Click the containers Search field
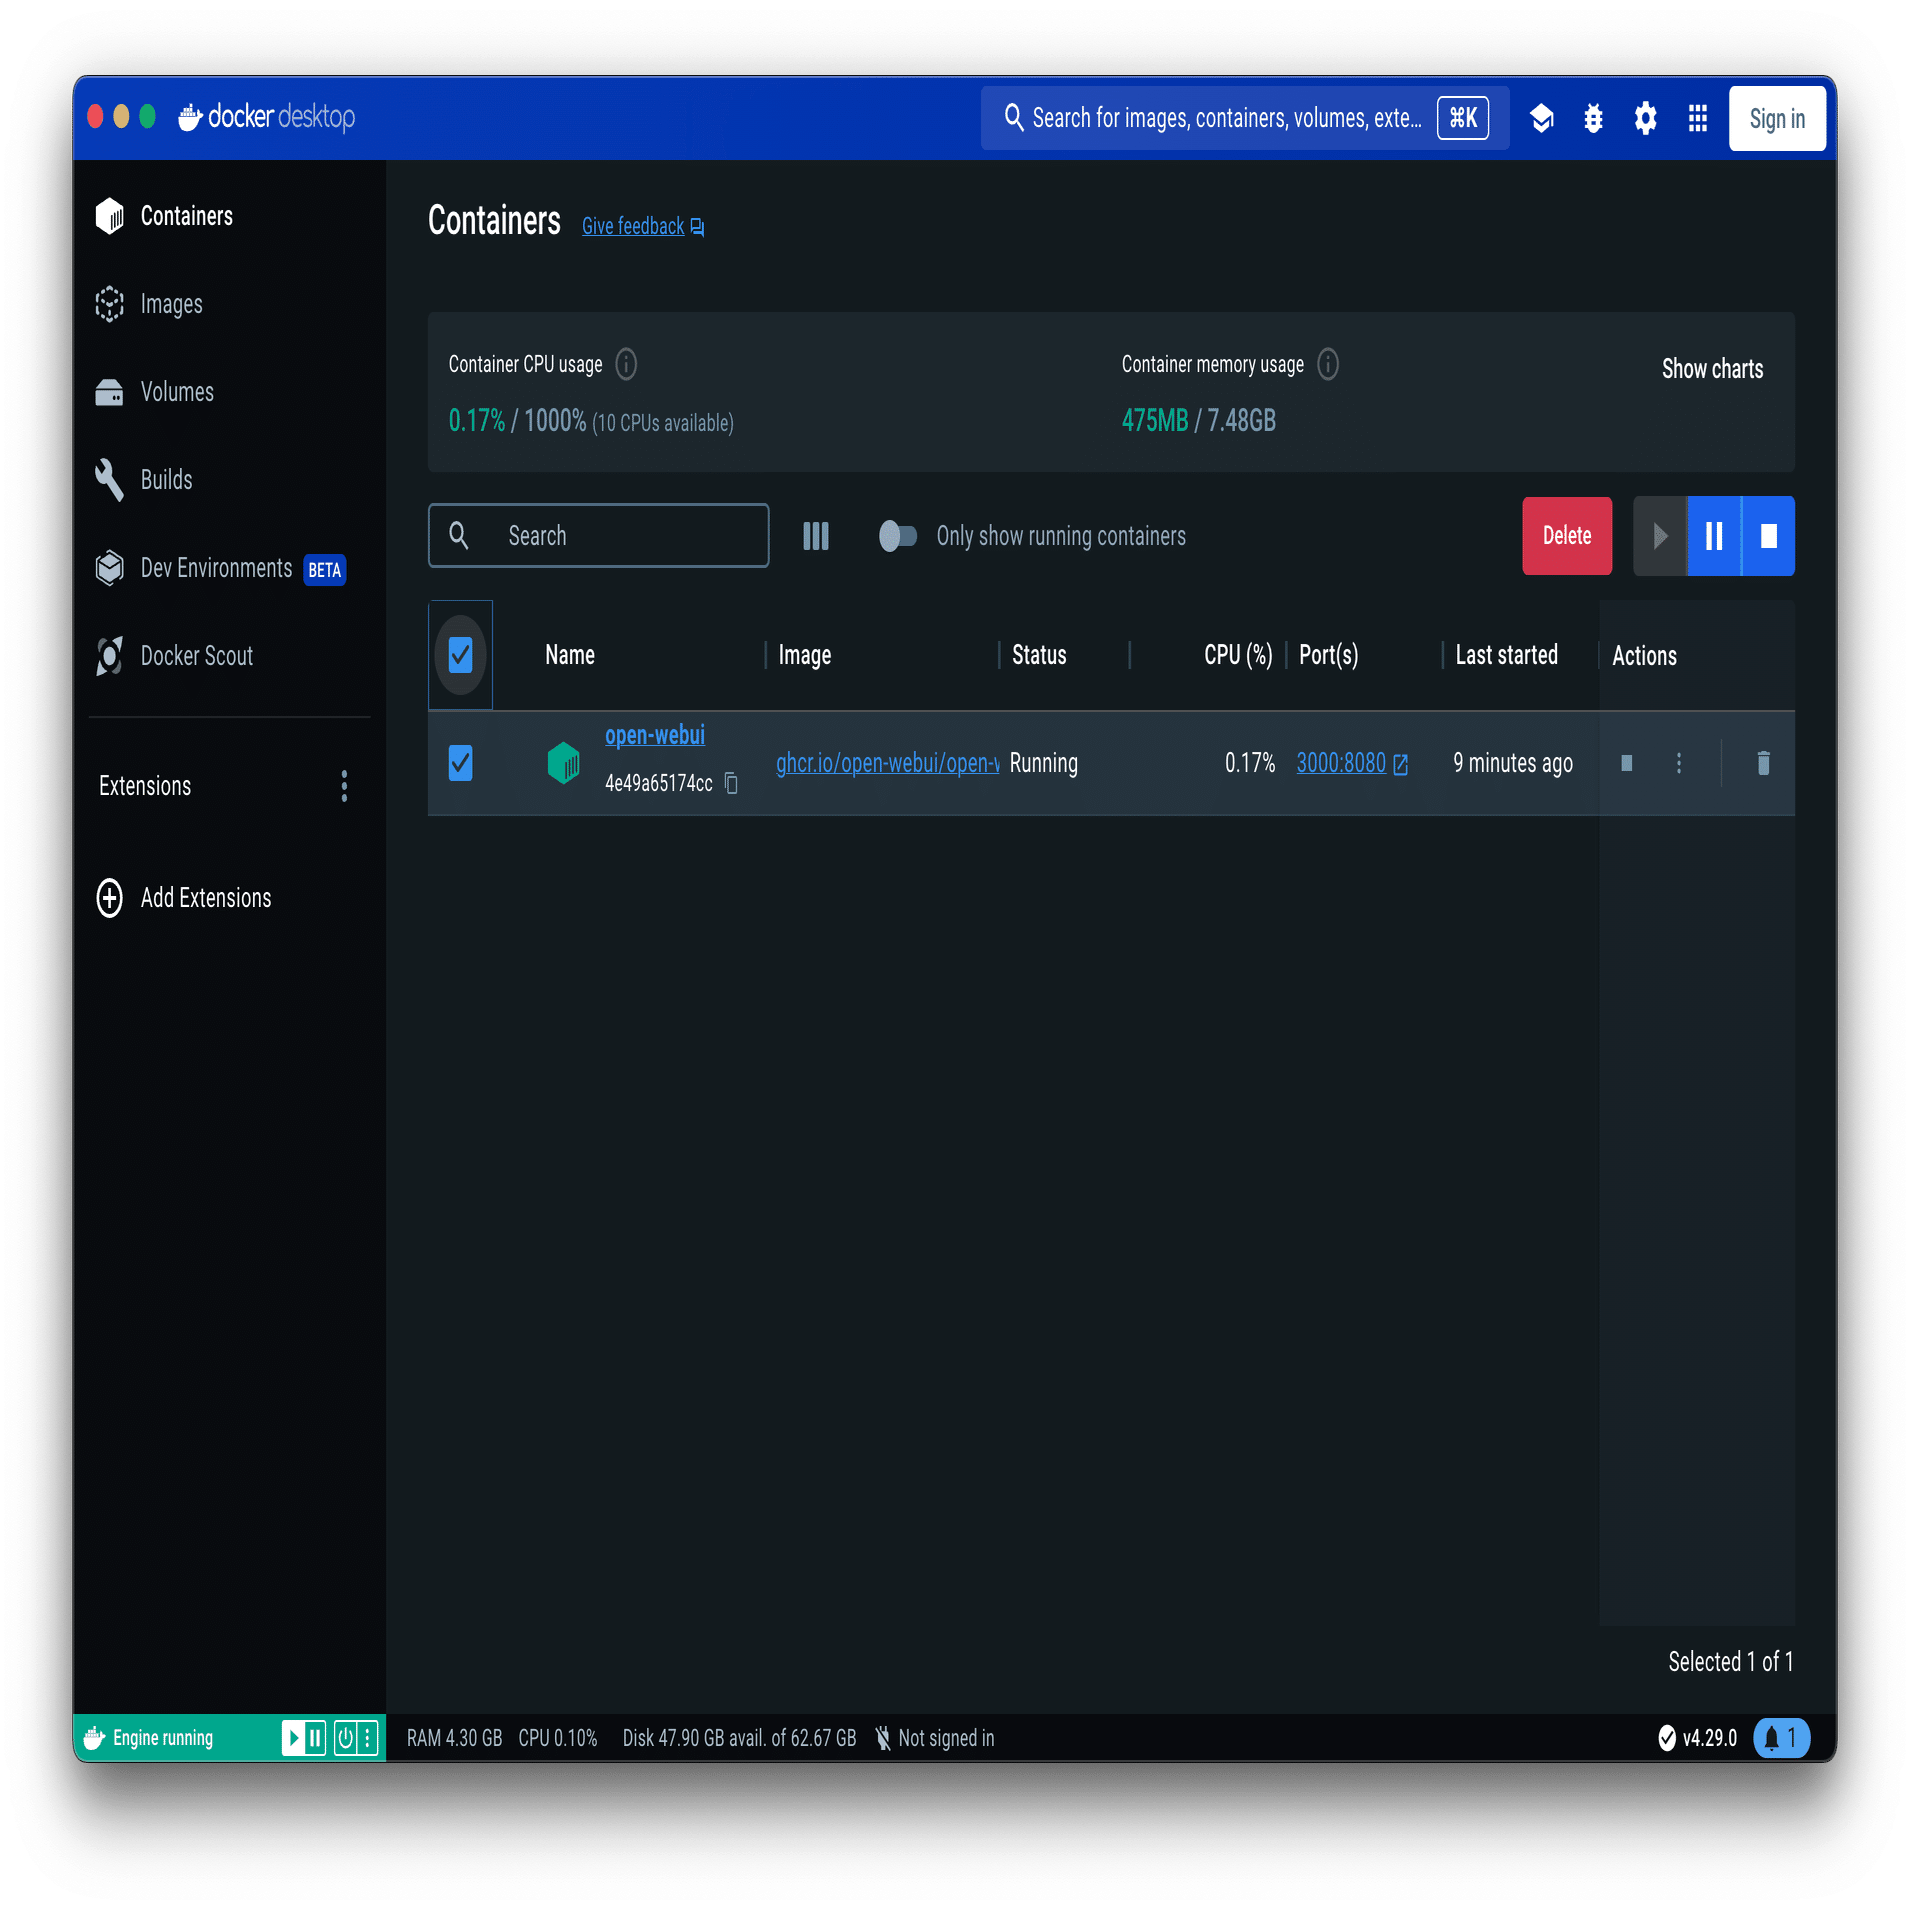 pos(598,536)
